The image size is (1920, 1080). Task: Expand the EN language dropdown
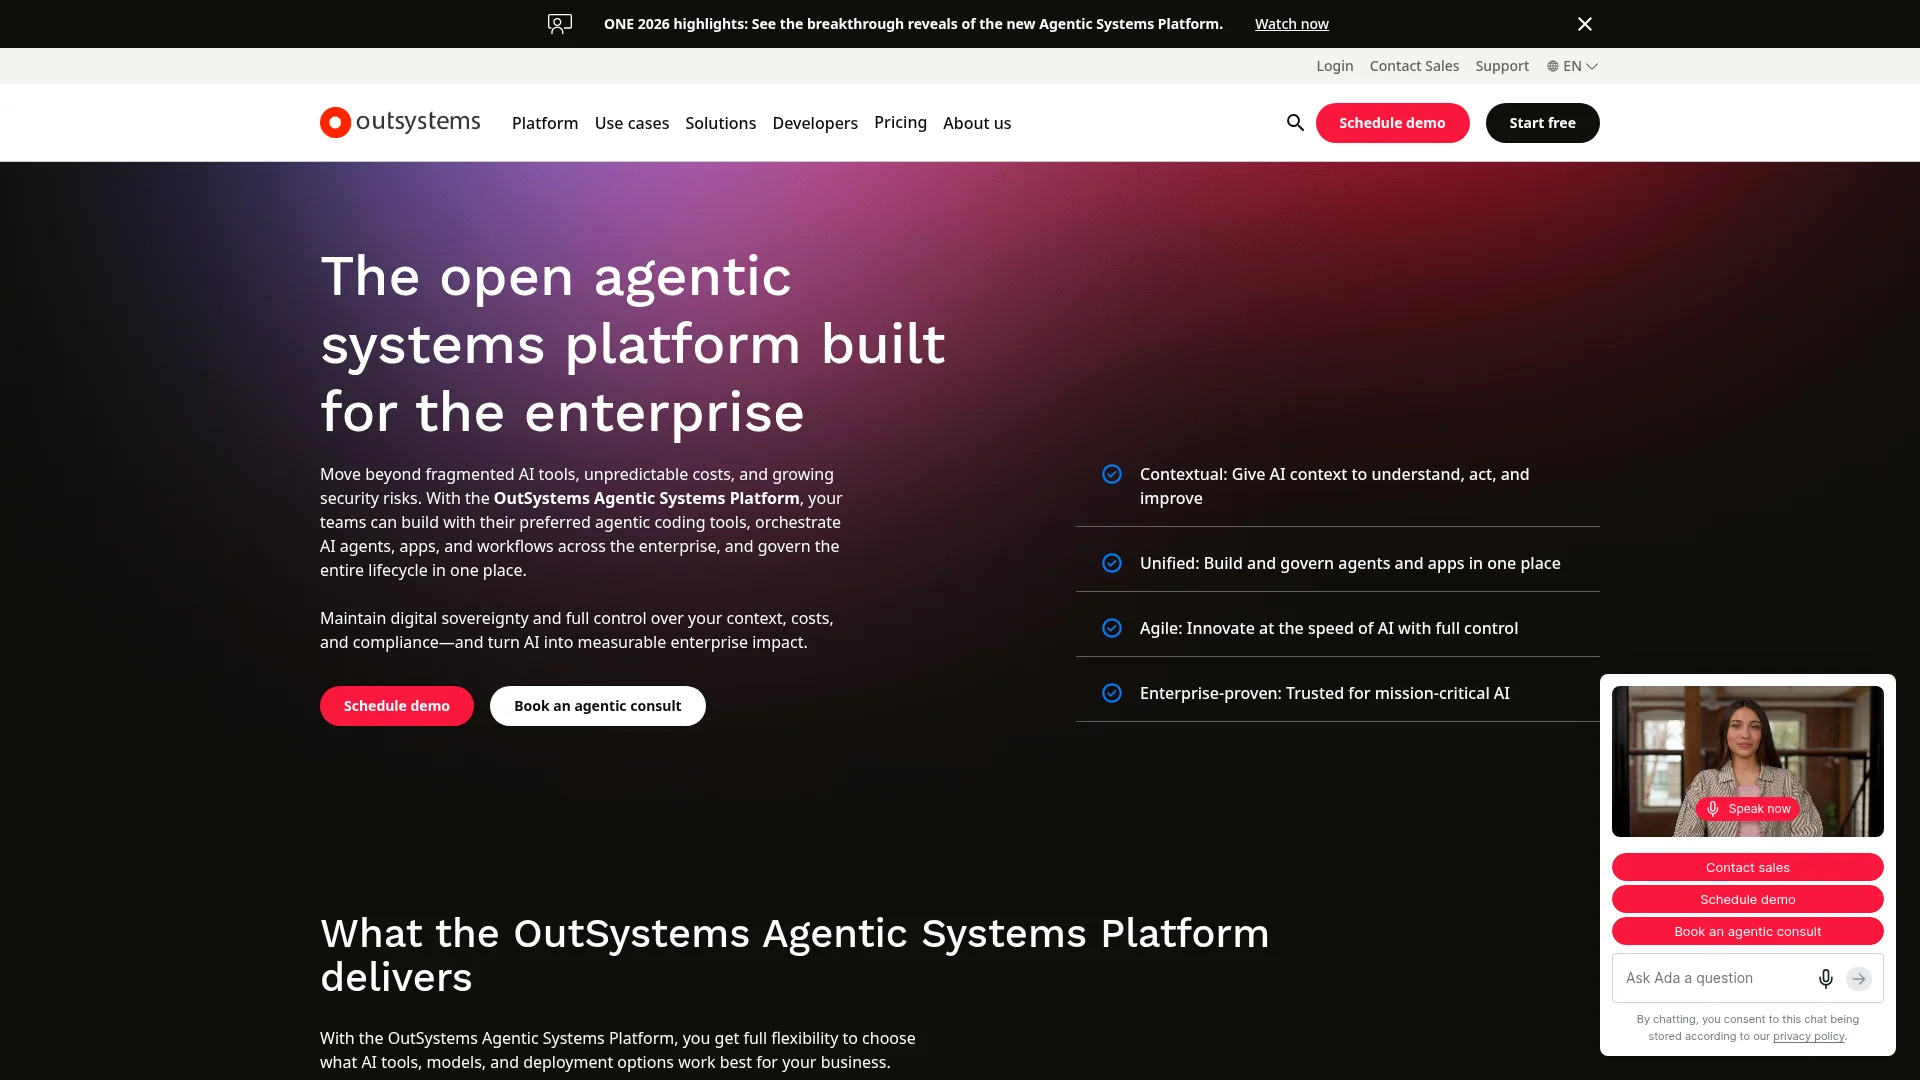tap(1573, 66)
